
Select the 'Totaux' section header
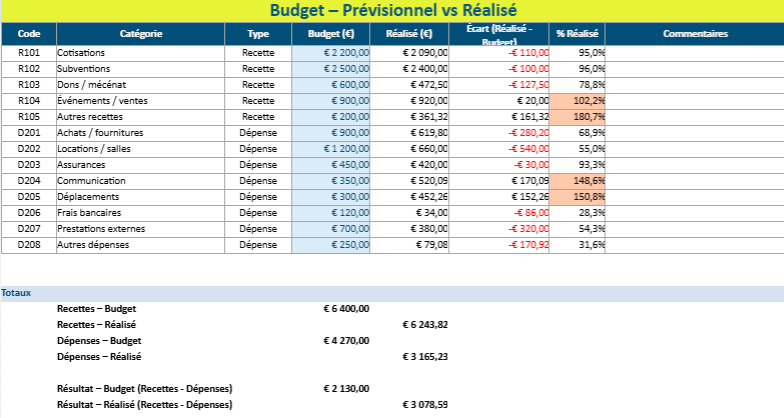click(16, 293)
